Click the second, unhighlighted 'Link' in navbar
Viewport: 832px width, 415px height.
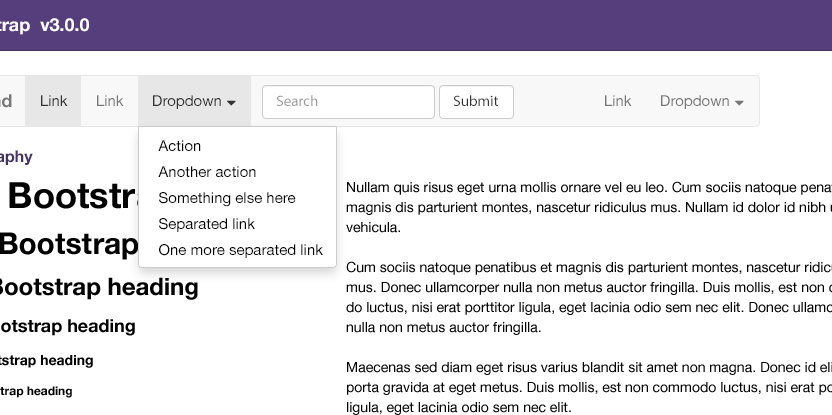[109, 101]
